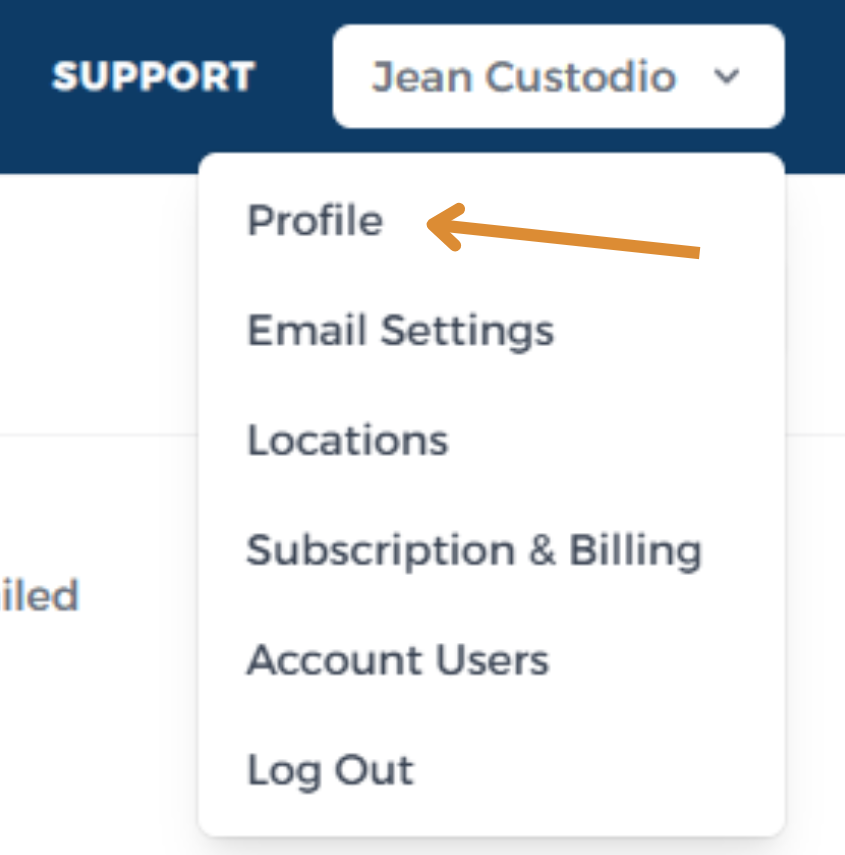
Task: Toggle the Jean Custodio user dropdown
Action: pos(559,76)
